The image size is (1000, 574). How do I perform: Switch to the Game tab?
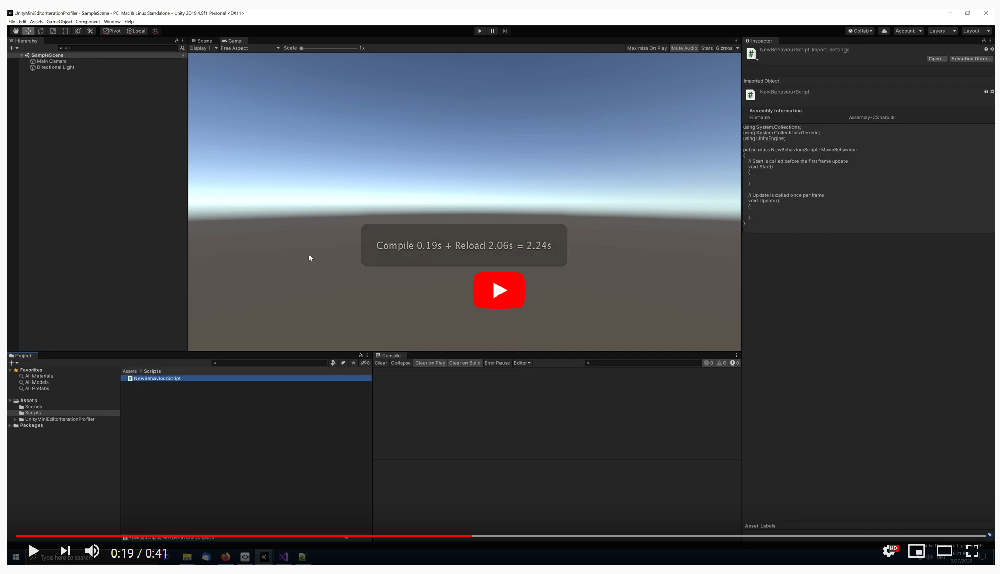(x=232, y=41)
